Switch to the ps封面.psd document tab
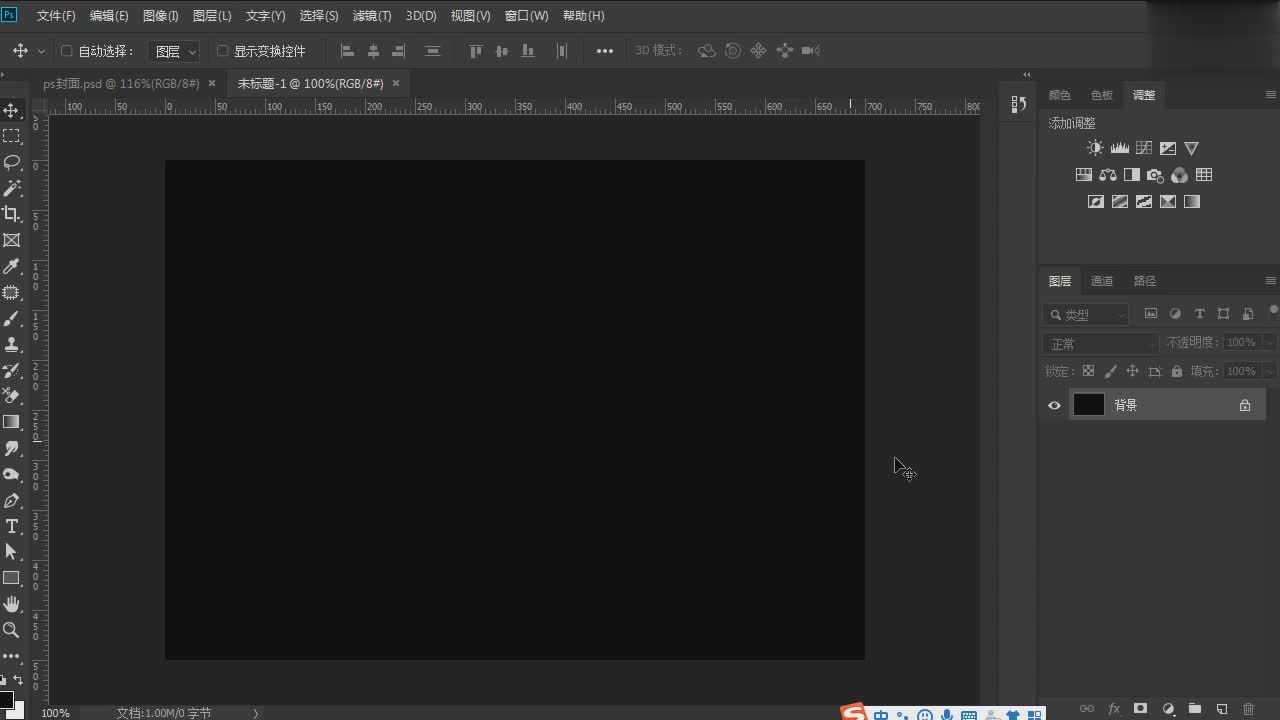Viewport: 1280px width, 720px height. pyautogui.click(x=121, y=83)
